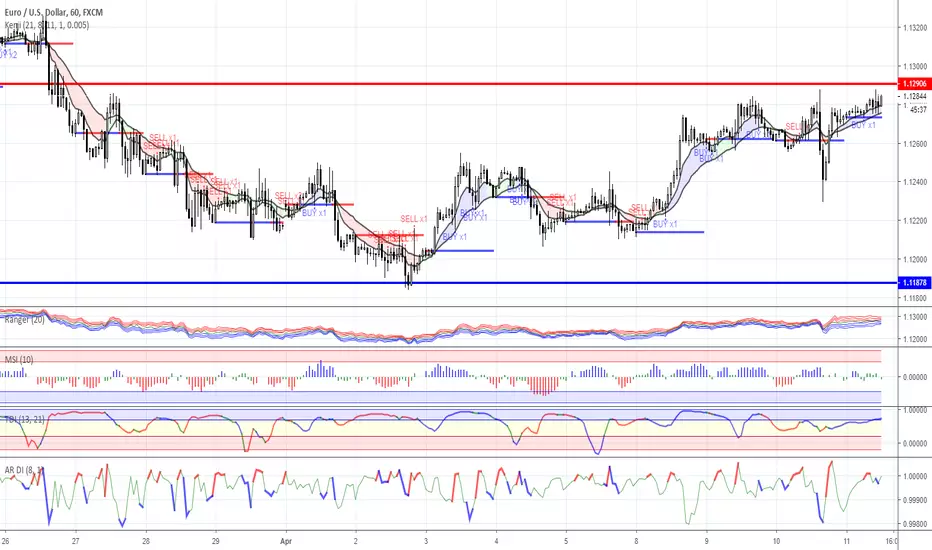Click the SELL x1 signal near date 3
This screenshot has height=550, width=932.
[x=414, y=219]
